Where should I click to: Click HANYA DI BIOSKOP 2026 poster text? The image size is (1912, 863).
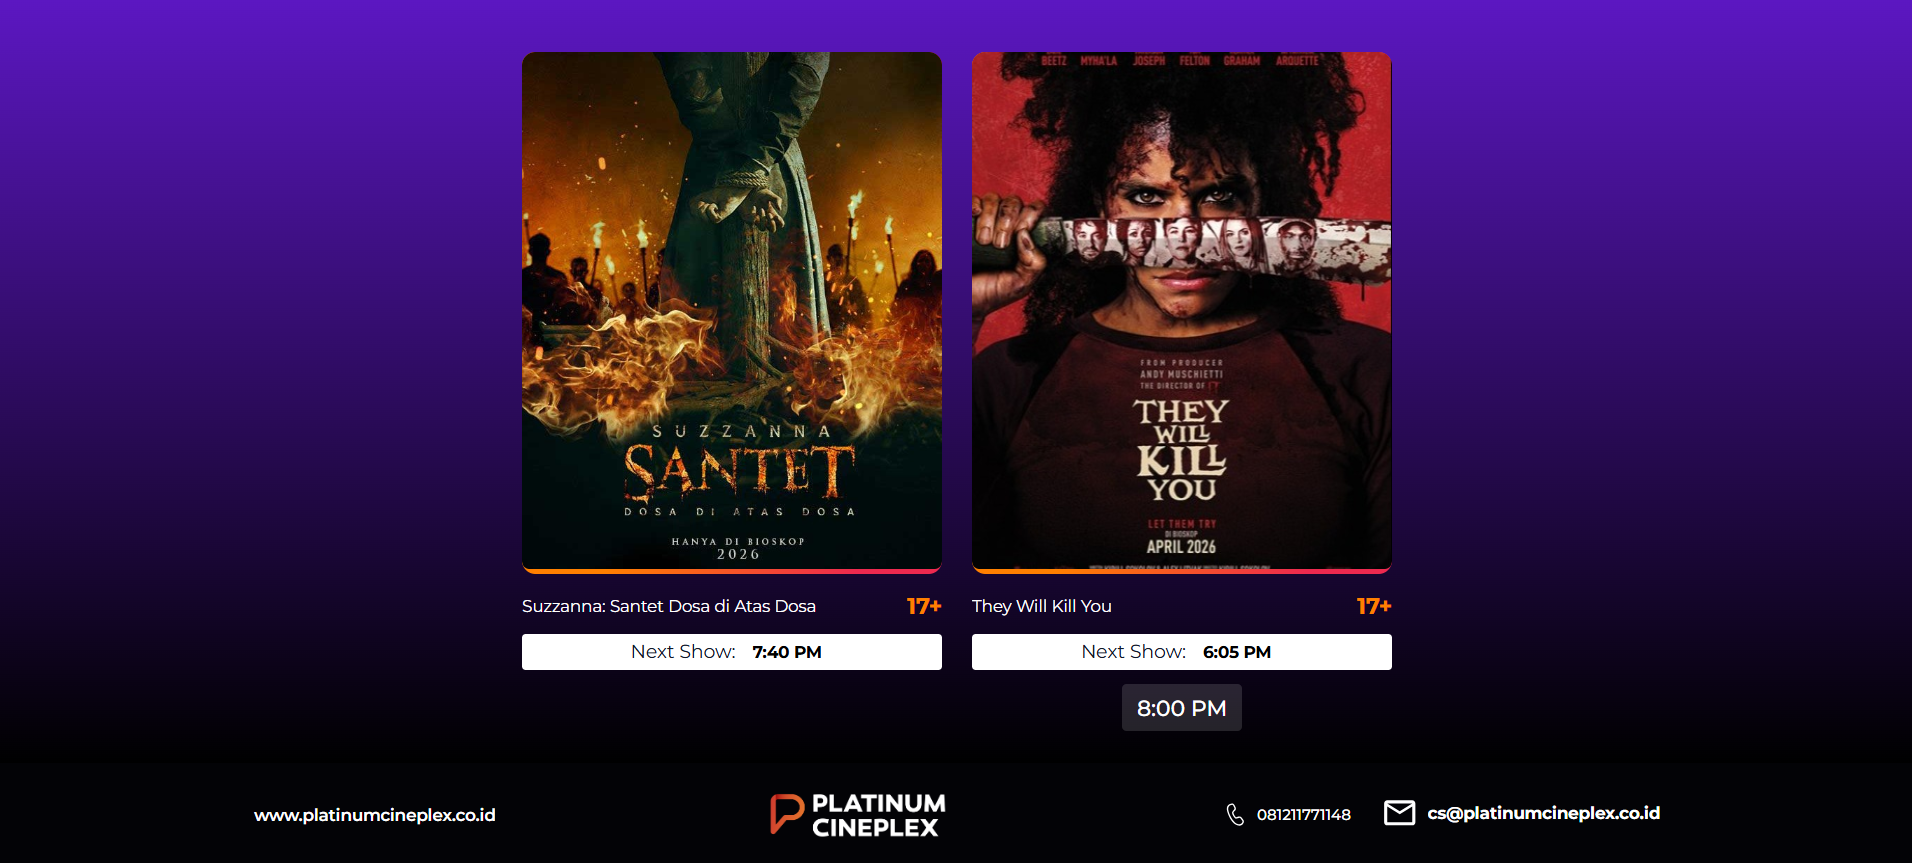point(738,548)
